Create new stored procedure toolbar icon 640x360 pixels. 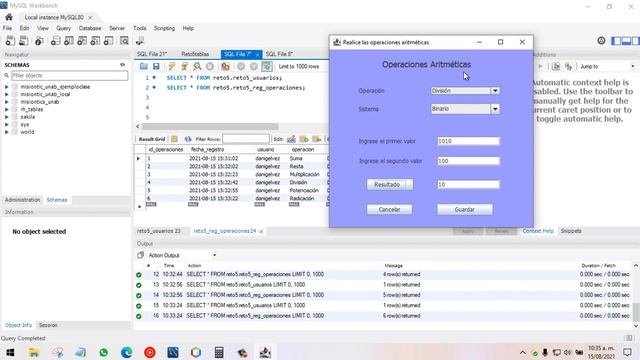[x=95, y=41]
